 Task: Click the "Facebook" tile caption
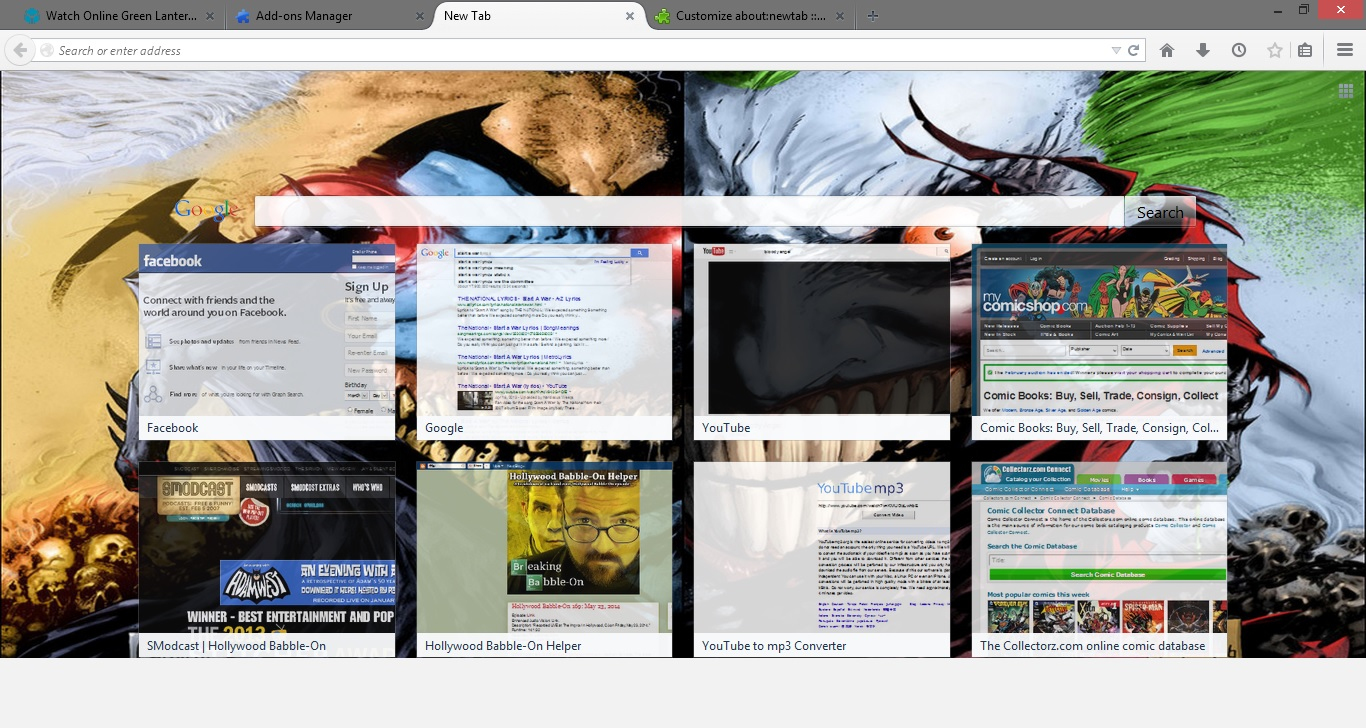[x=173, y=428]
